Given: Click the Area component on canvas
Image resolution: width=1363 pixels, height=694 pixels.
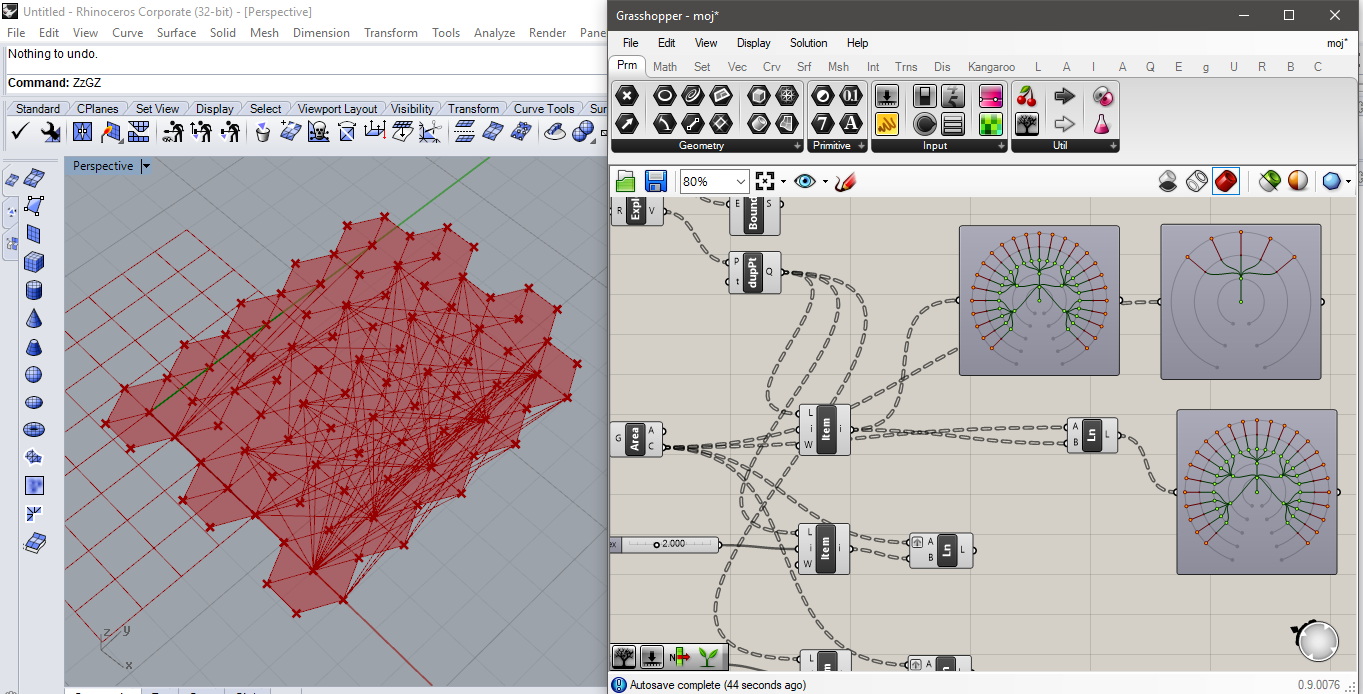Looking at the screenshot, I should coord(636,440).
